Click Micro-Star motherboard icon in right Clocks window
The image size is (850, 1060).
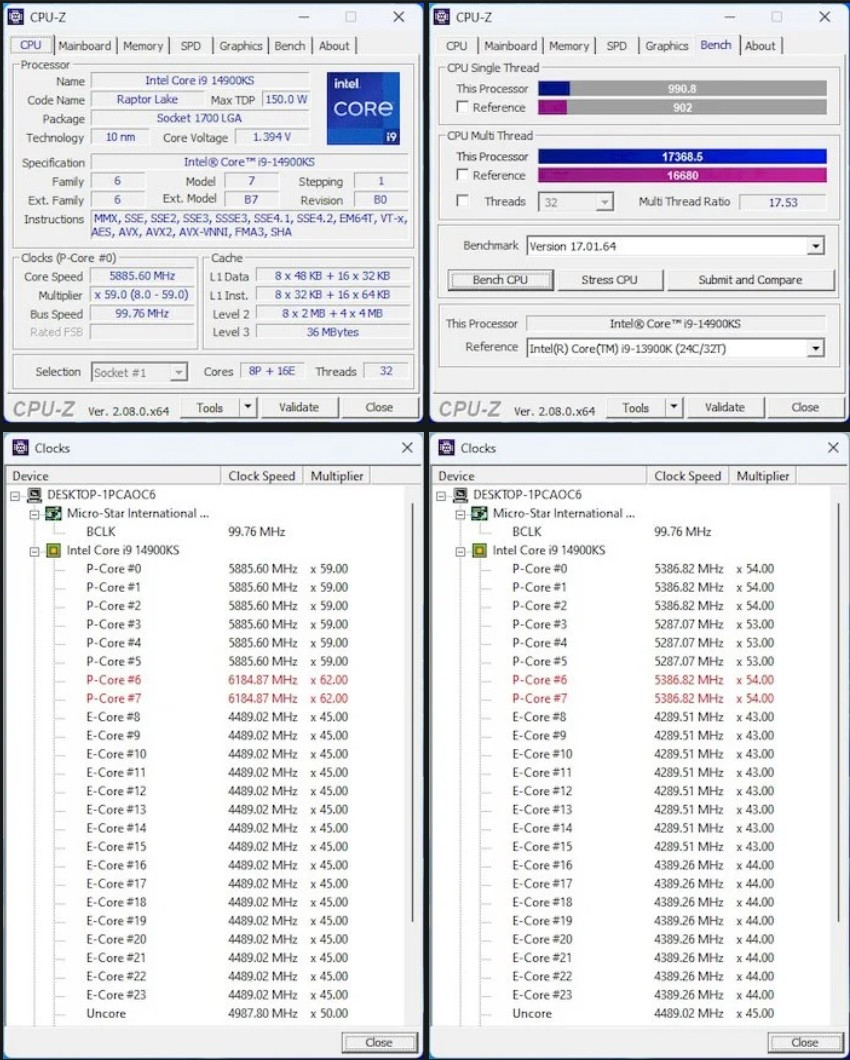479,513
